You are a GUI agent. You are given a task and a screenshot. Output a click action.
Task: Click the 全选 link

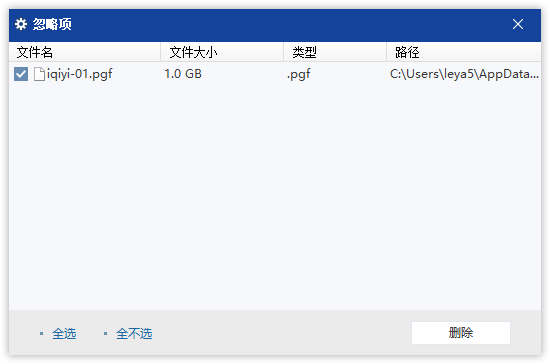coord(64,333)
